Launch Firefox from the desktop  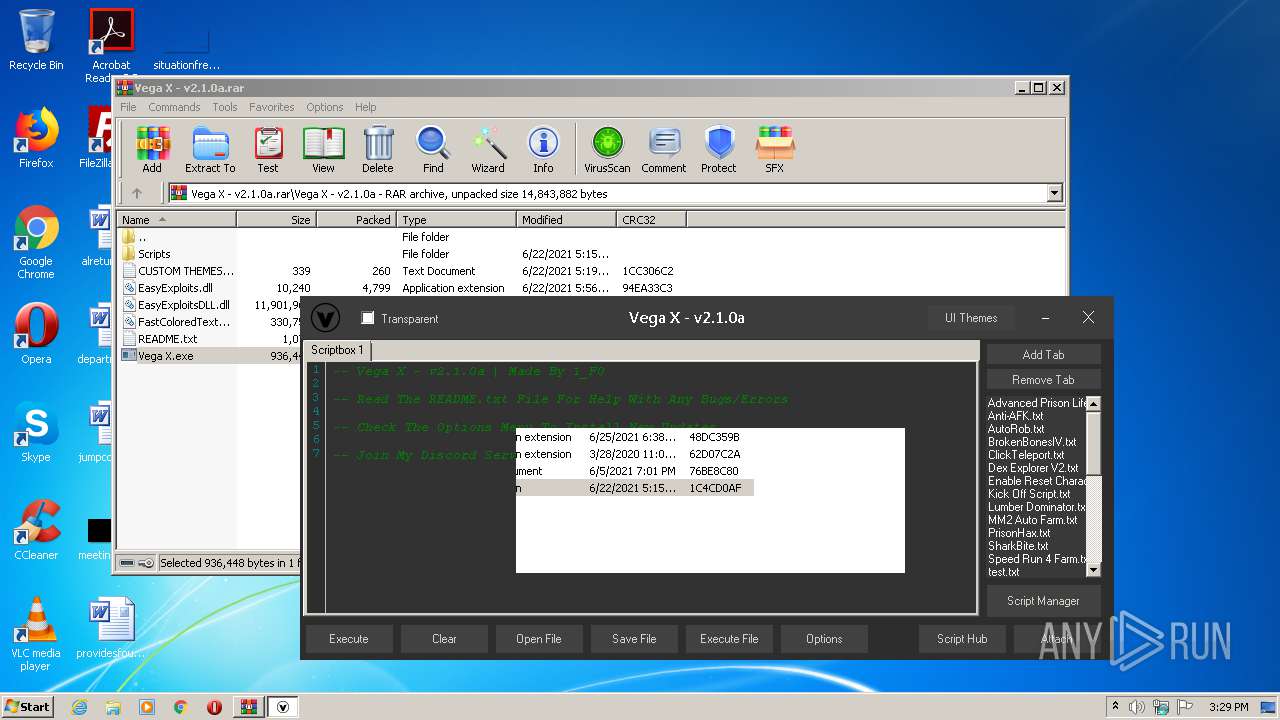pos(36,138)
